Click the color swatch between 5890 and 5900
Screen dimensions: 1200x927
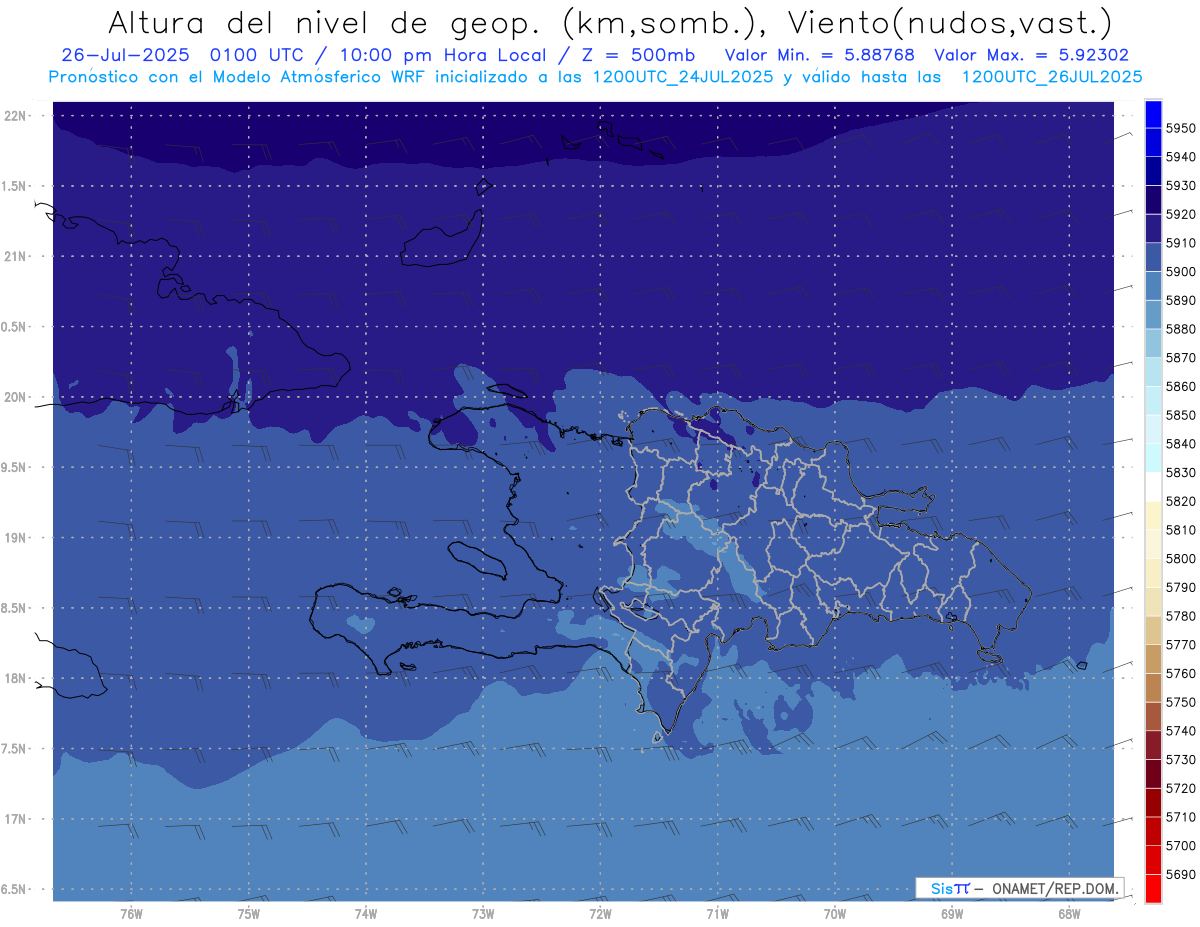(1152, 286)
